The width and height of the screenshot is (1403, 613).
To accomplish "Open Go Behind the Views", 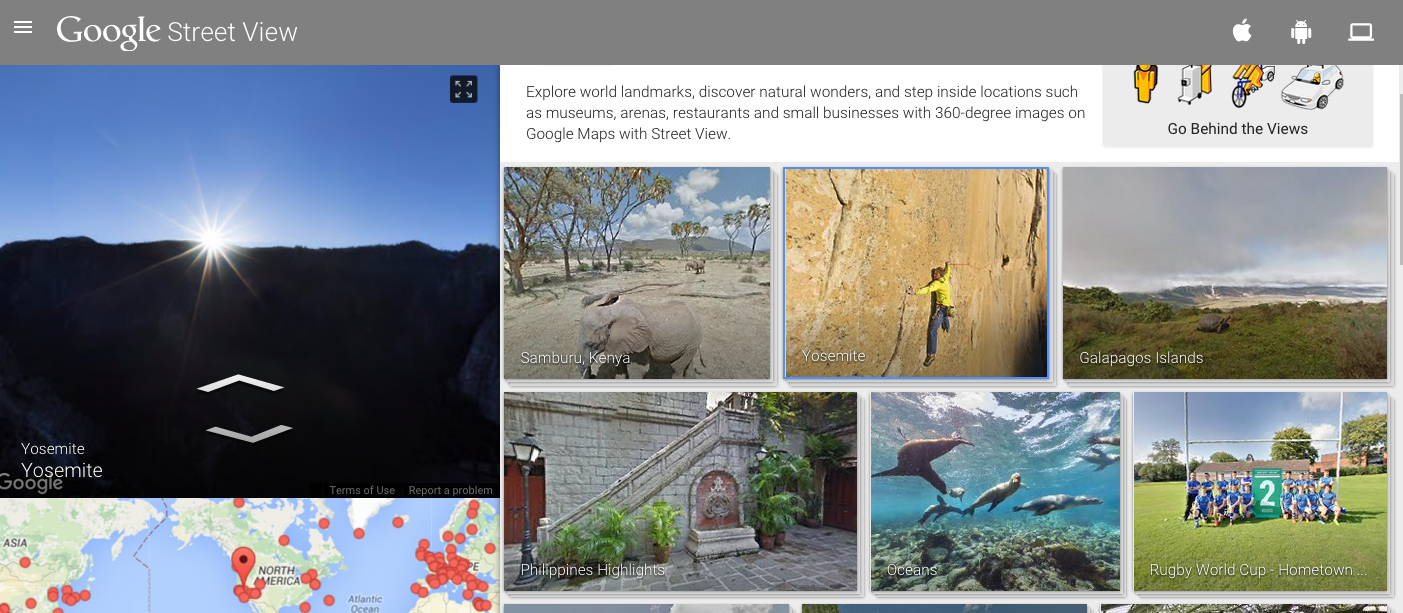I will pos(1237,128).
